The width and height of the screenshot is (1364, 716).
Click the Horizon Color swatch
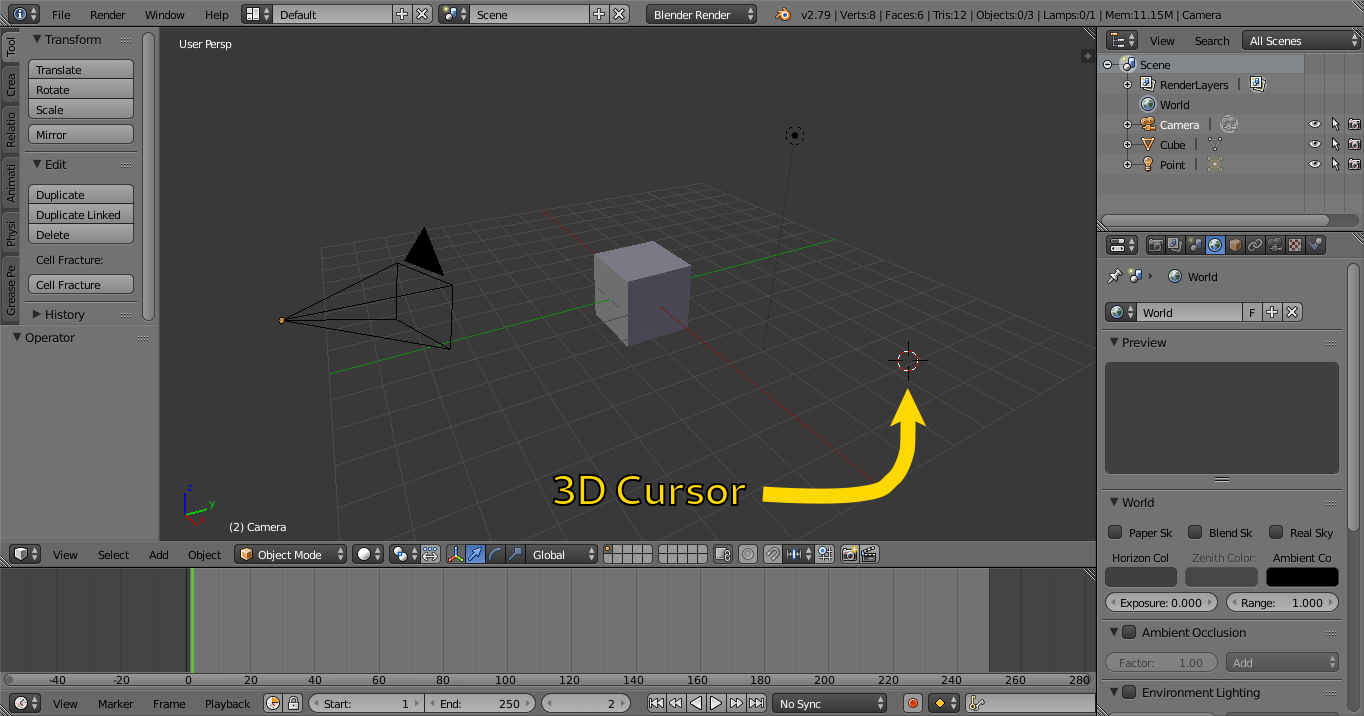pyautogui.click(x=1141, y=577)
